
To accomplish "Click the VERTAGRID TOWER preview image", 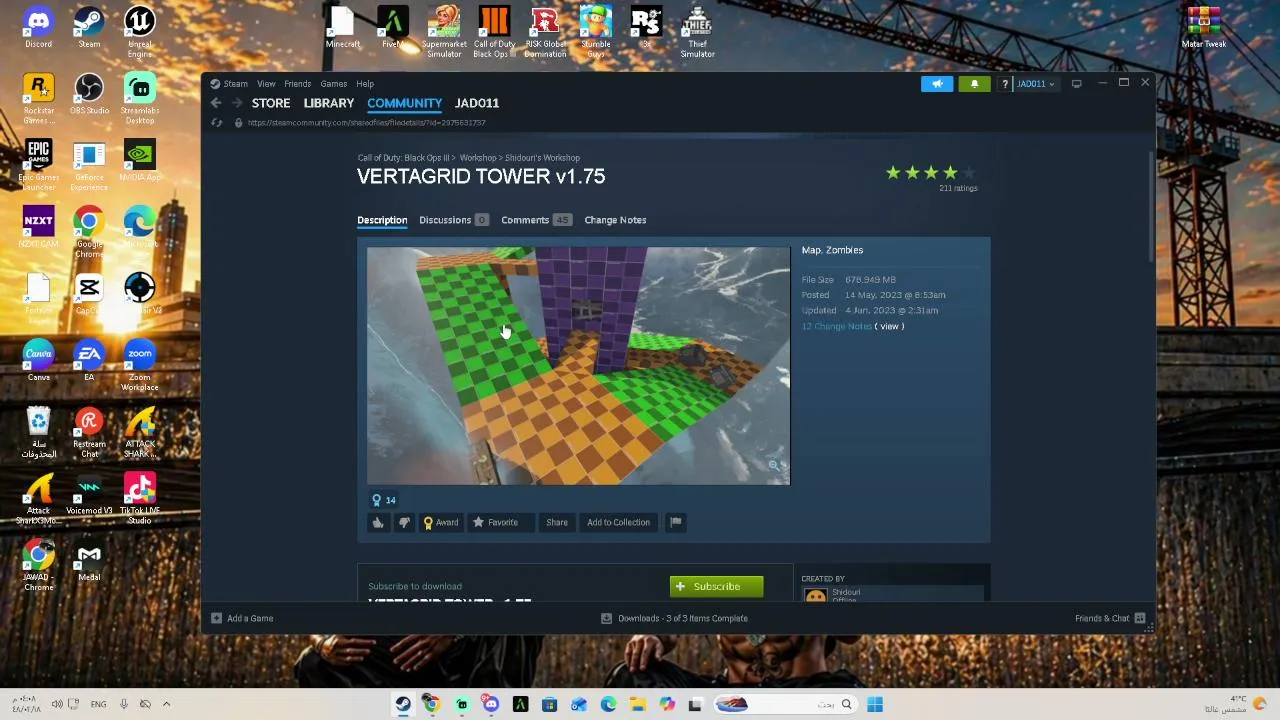I will tap(578, 366).
